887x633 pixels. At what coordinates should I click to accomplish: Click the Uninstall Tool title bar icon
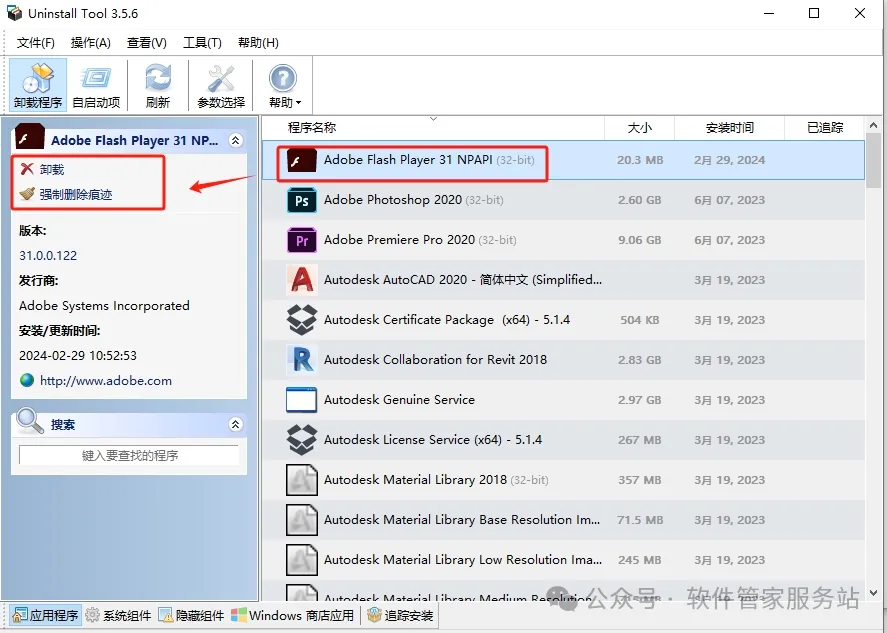click(x=14, y=13)
